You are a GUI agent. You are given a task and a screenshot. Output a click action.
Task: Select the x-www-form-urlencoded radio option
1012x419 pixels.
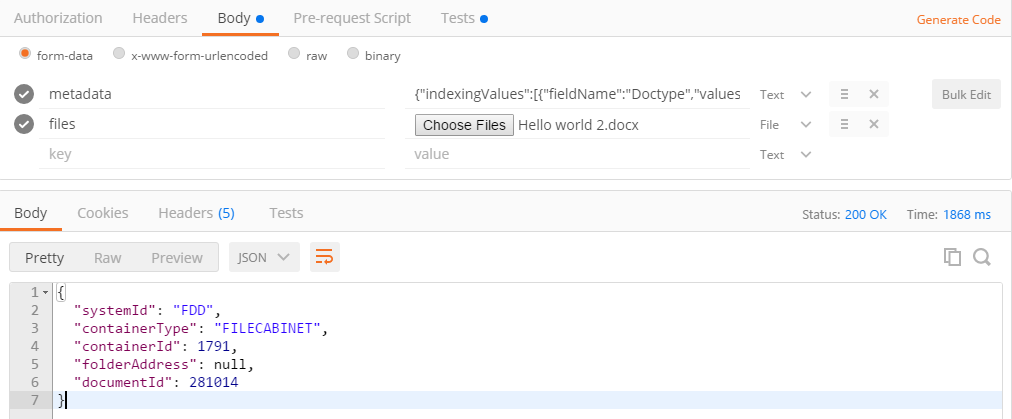[x=119, y=55]
